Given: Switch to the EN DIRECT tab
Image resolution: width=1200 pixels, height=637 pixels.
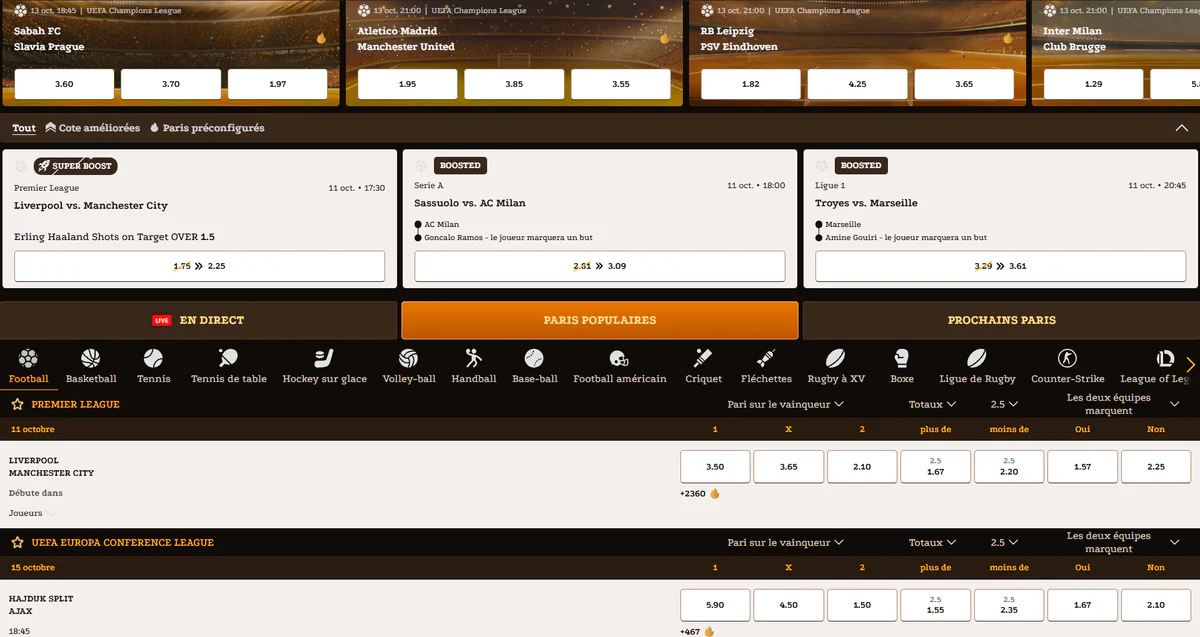Looking at the screenshot, I should coord(199,320).
